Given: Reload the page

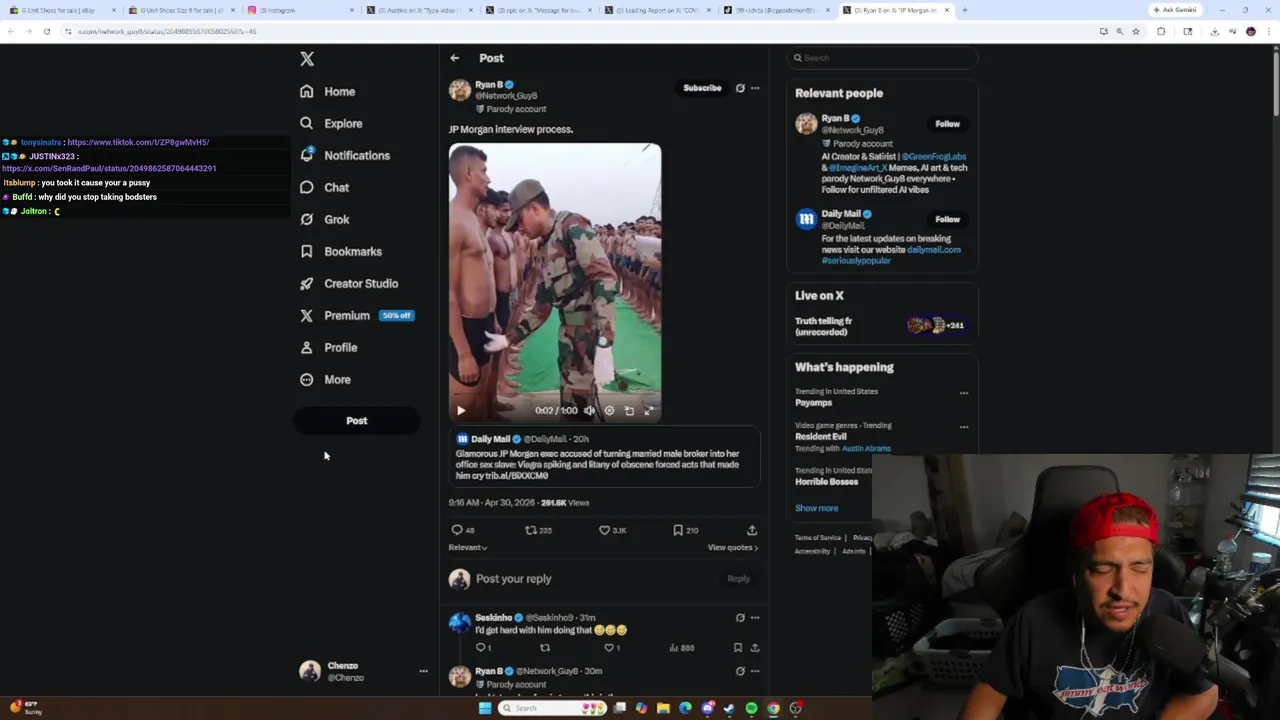Looking at the screenshot, I should coord(47,31).
